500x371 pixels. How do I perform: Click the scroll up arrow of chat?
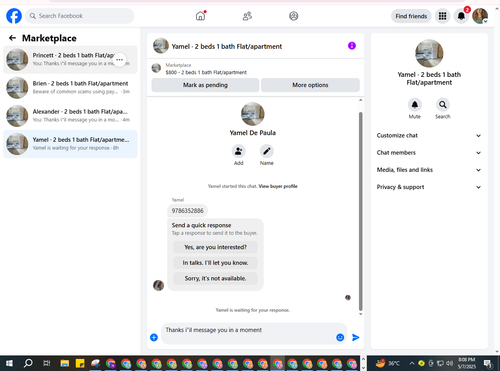tap(360, 100)
